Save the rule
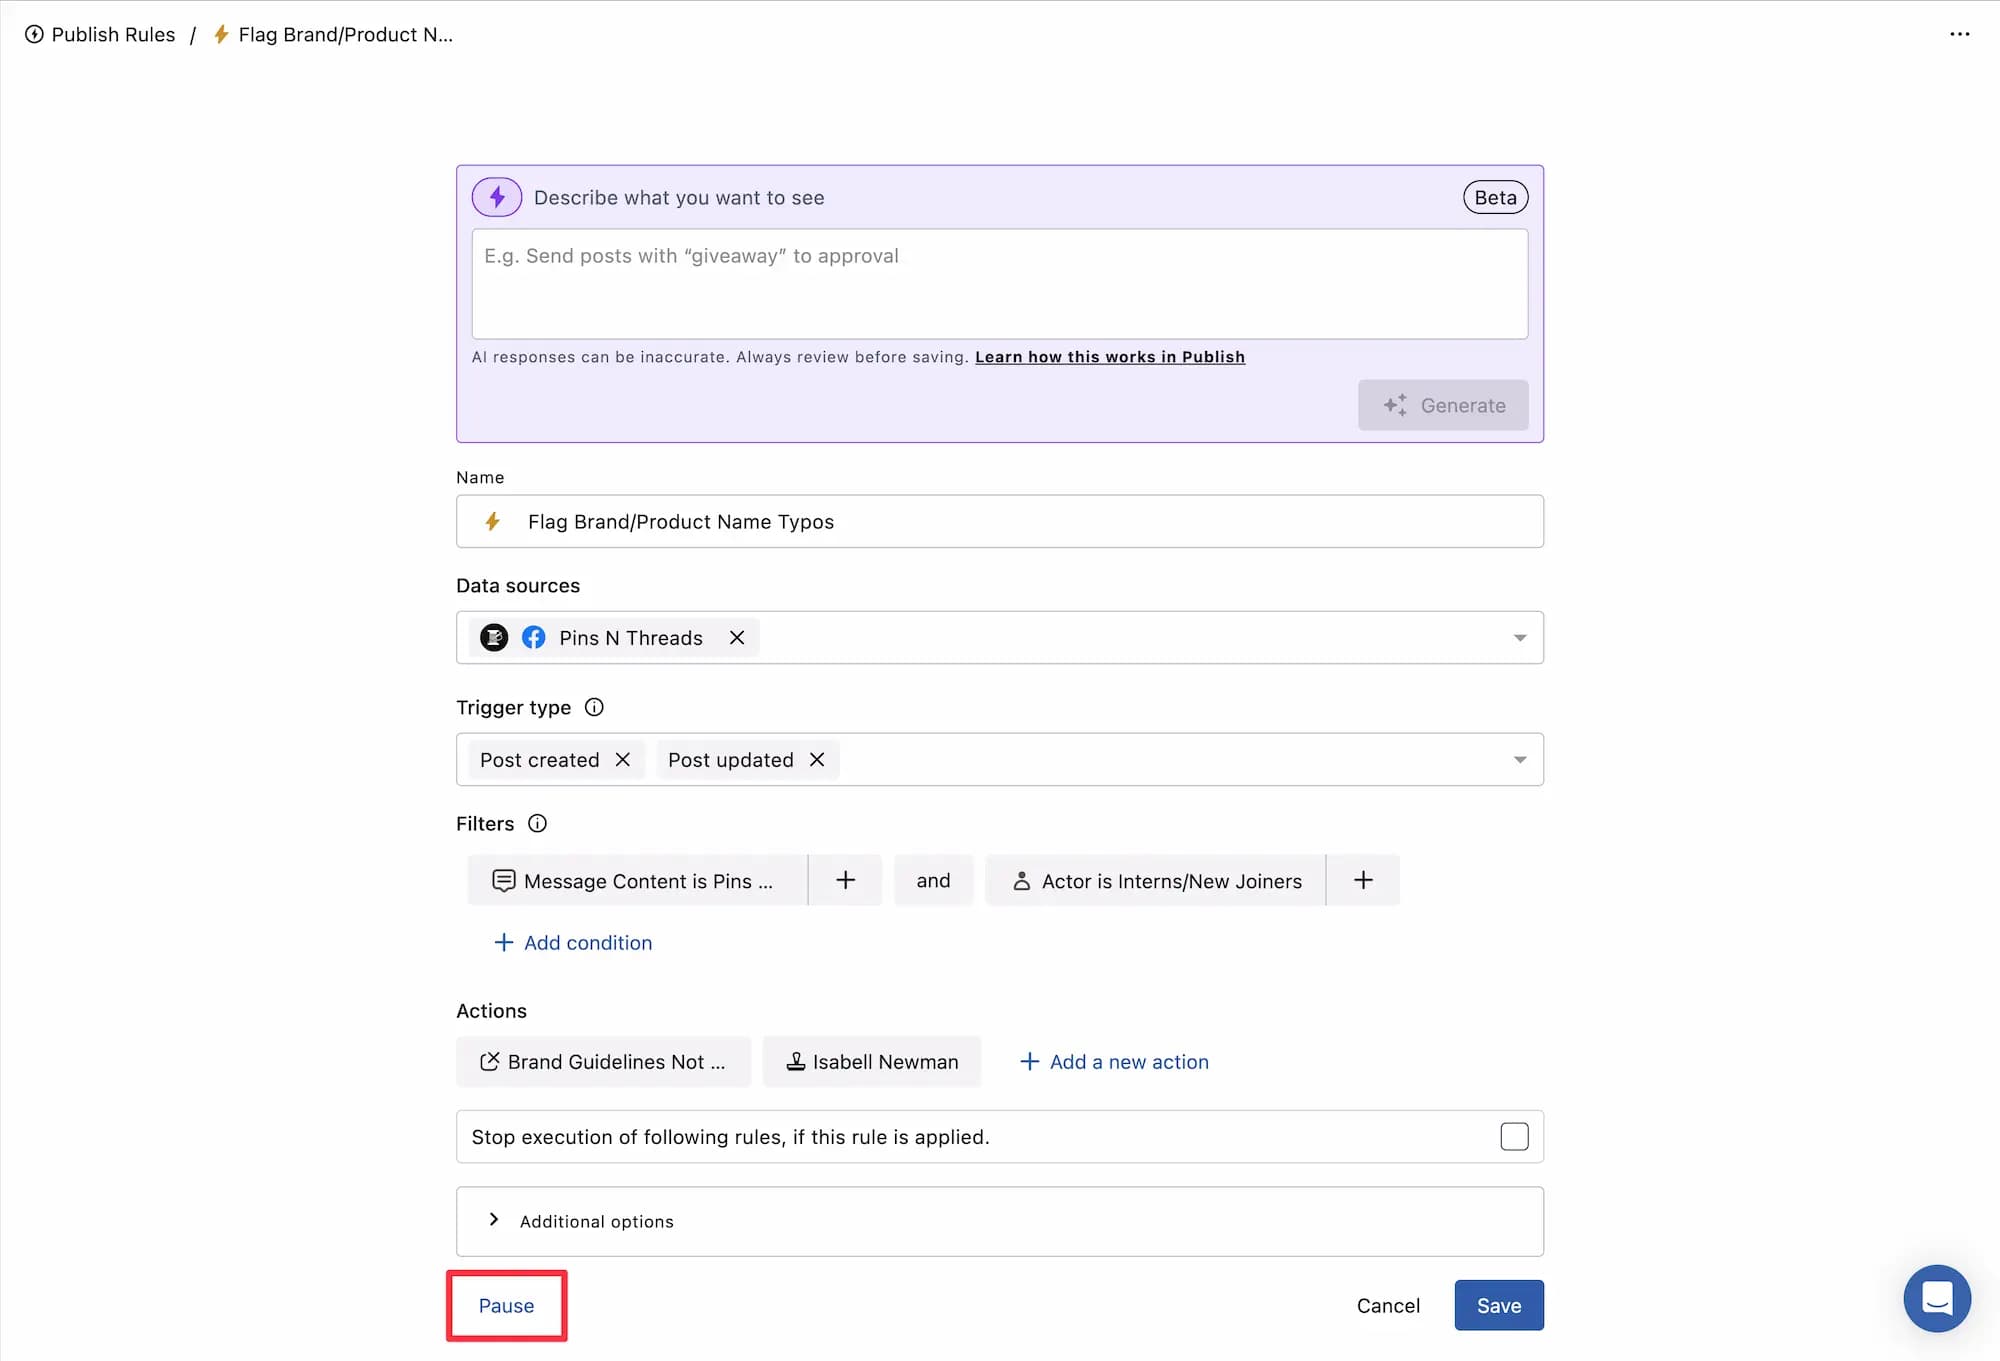The height and width of the screenshot is (1361, 2000). coord(1499,1306)
